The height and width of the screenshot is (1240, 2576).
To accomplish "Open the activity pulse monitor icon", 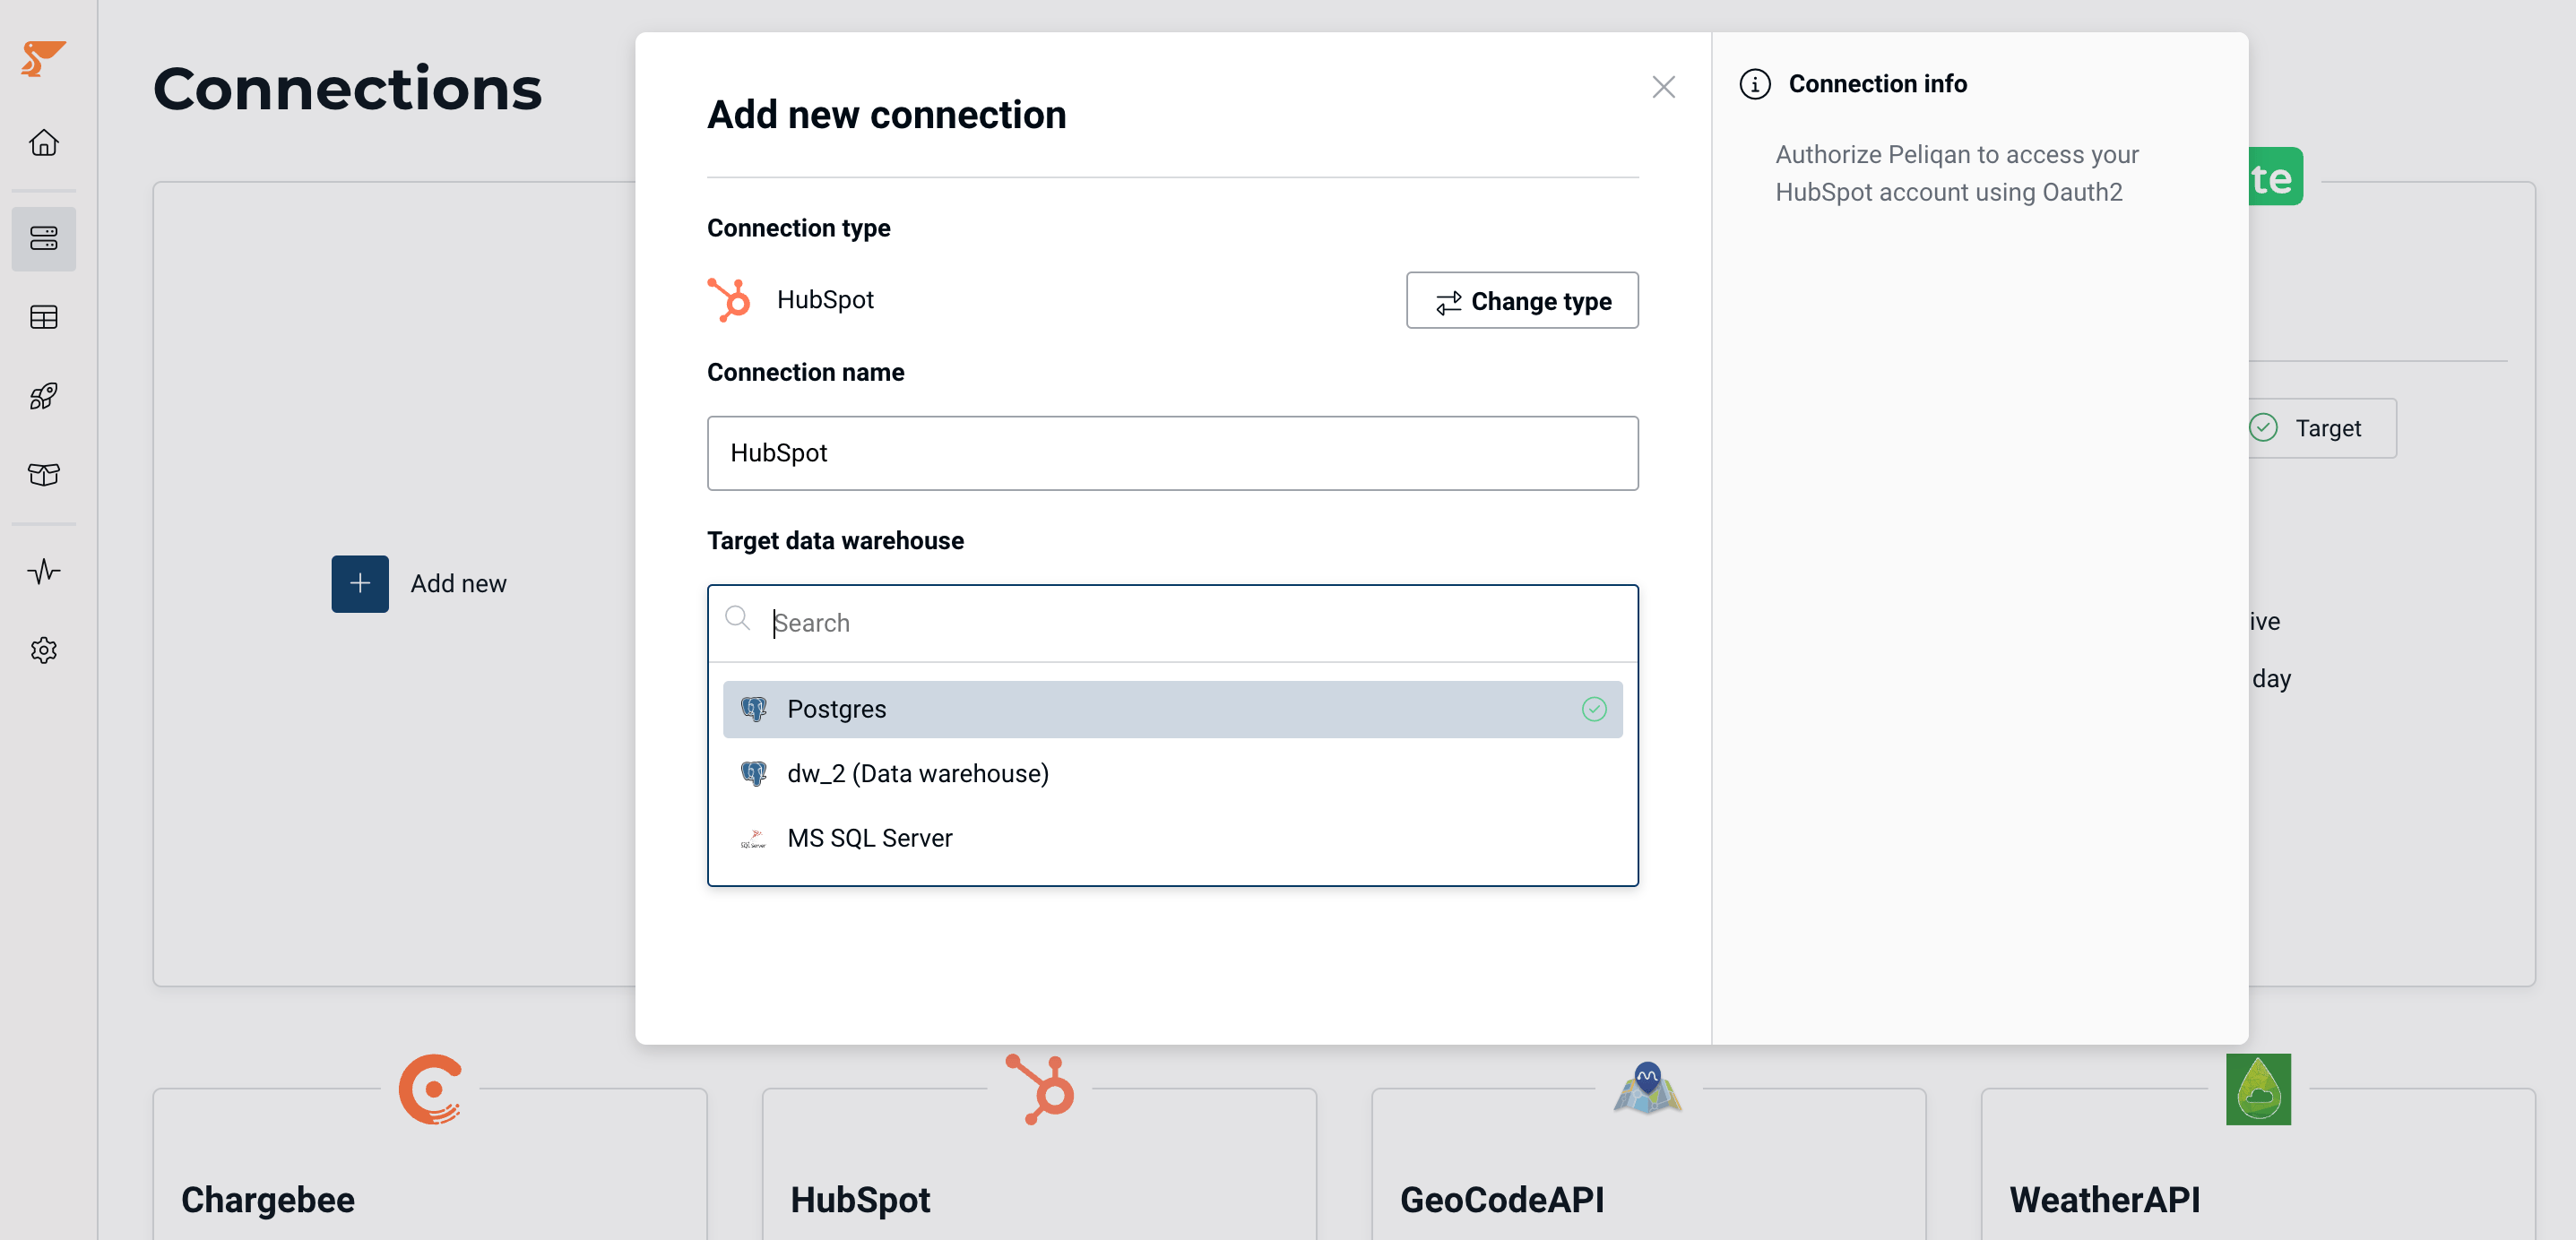I will point(44,571).
